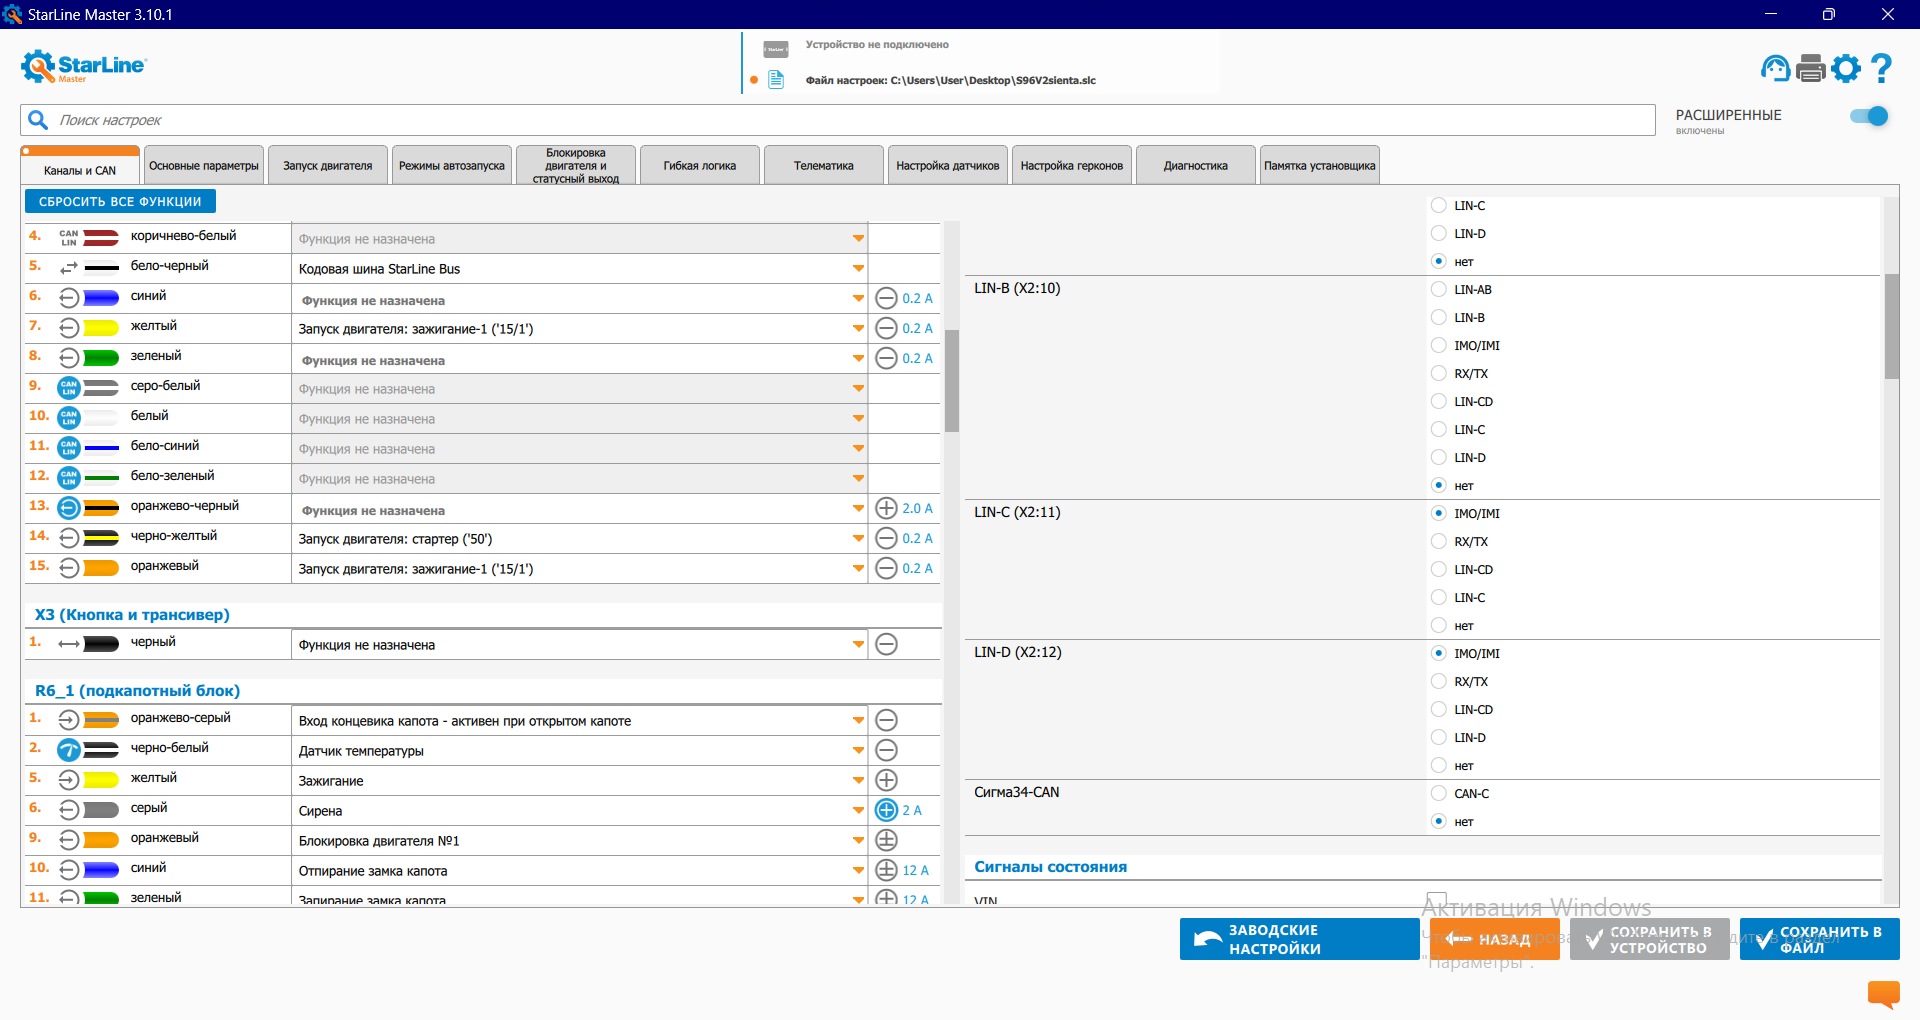Click the ЗАВОДСКИЕ НАСТРОЙКИ button

[1298, 939]
